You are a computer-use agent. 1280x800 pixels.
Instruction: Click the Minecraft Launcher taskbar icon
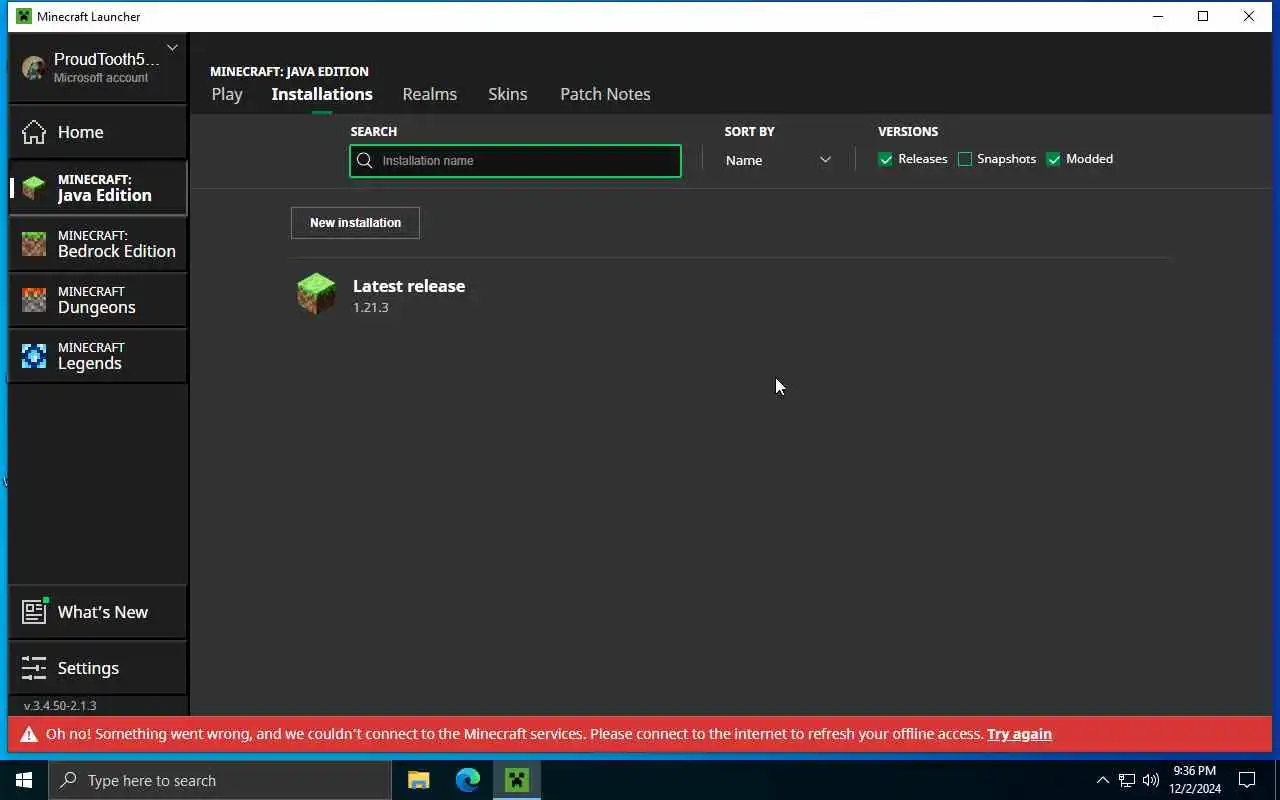pyautogui.click(x=517, y=780)
